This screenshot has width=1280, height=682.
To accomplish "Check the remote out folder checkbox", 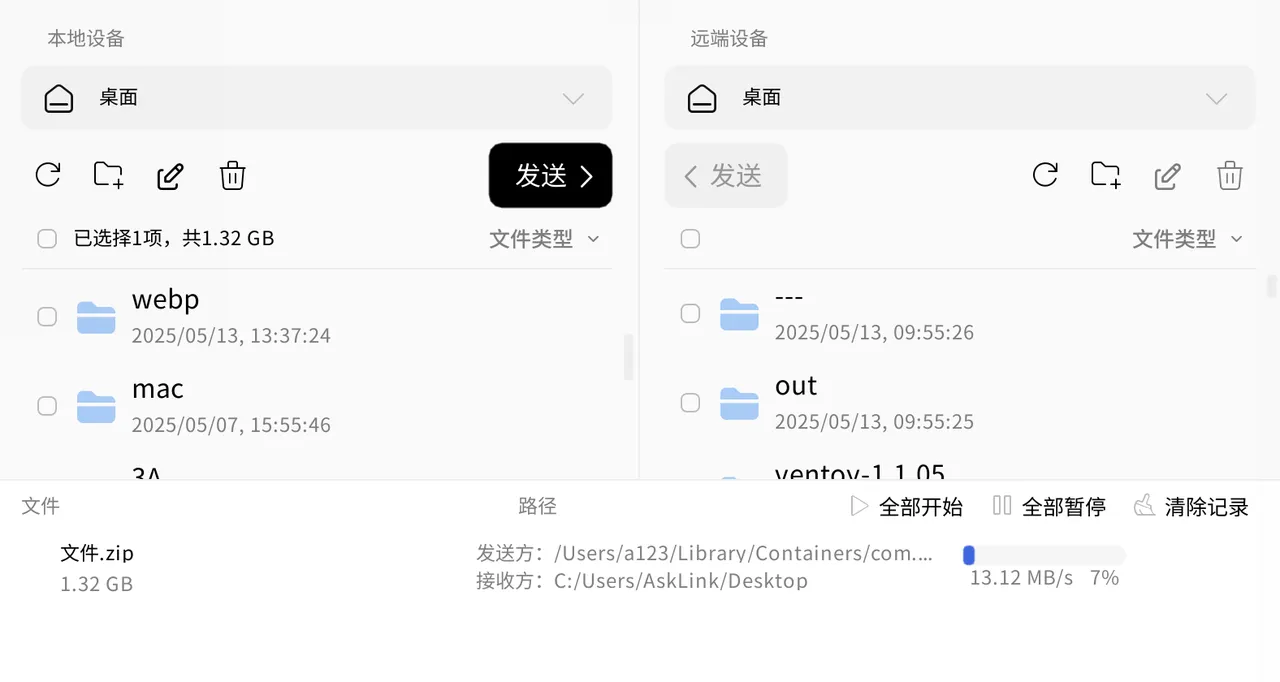I will (690, 402).
